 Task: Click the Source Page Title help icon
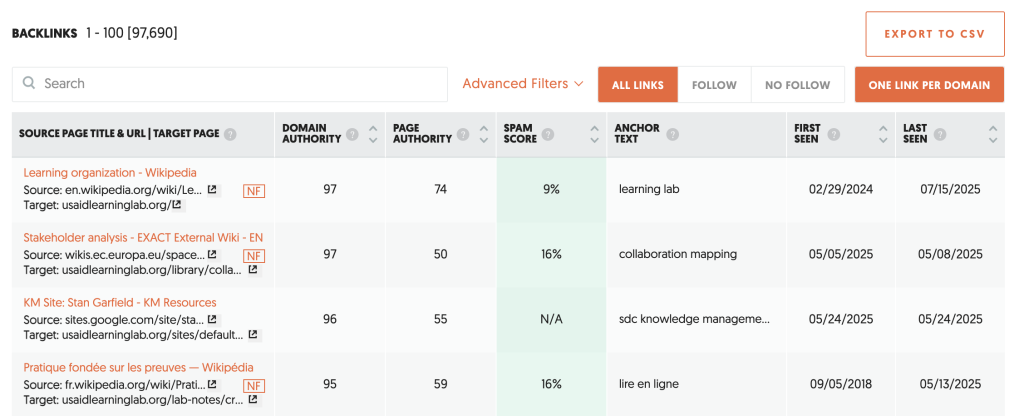click(229, 135)
